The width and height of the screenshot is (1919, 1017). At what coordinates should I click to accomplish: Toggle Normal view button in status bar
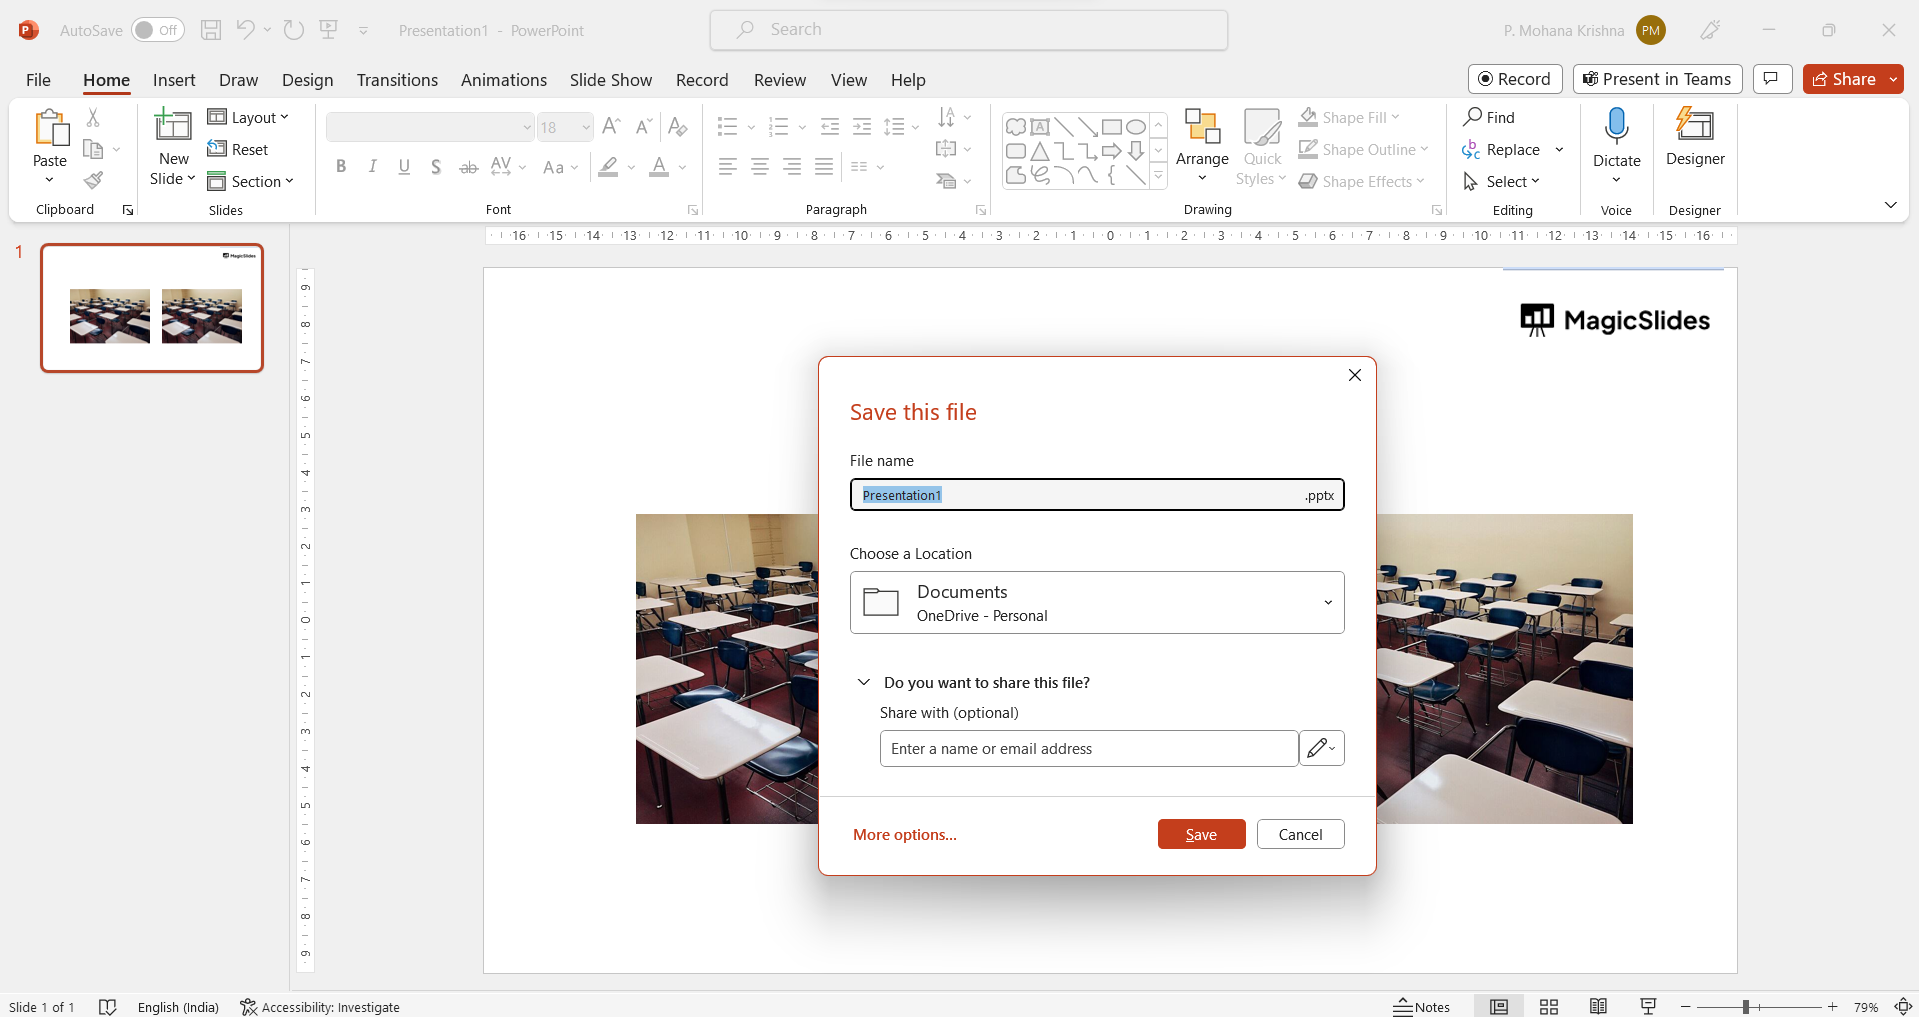click(x=1498, y=1007)
